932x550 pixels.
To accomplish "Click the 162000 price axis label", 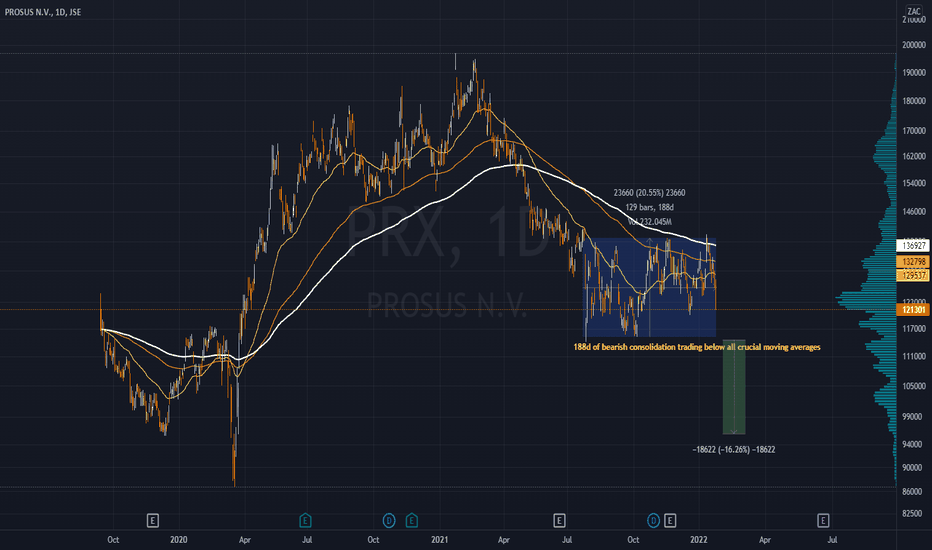I will (914, 156).
